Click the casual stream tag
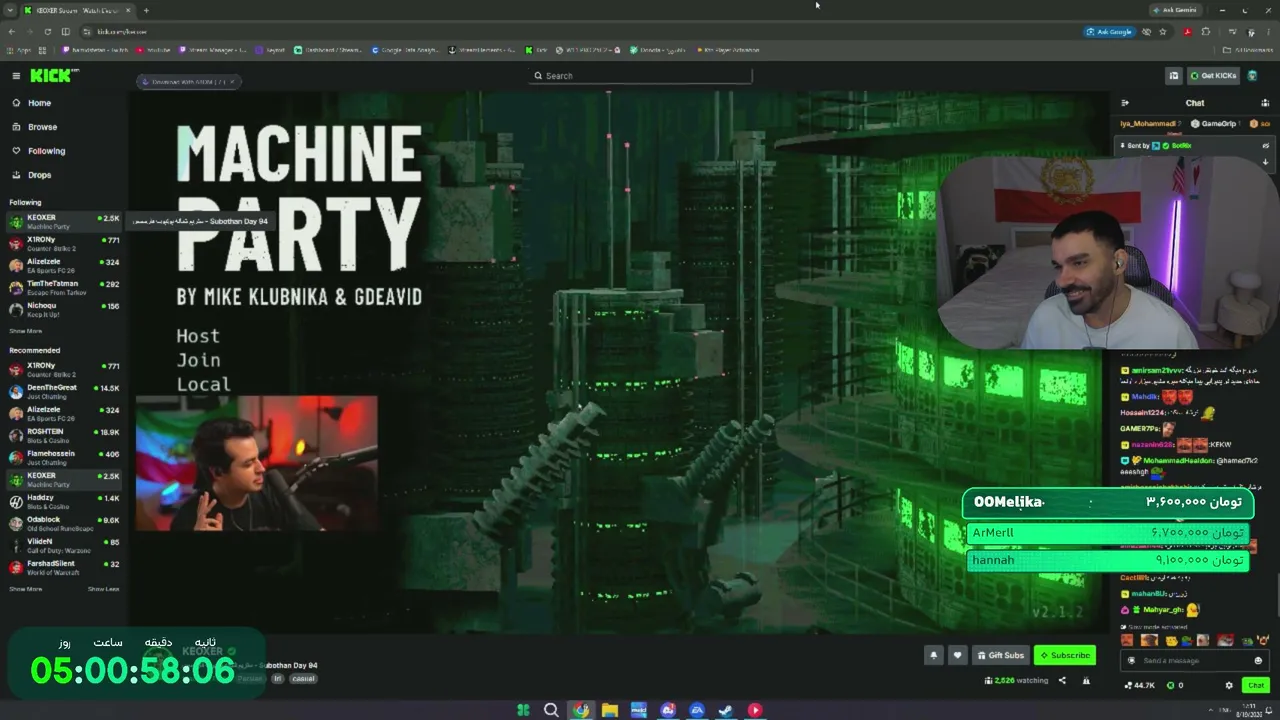Image resolution: width=1280 pixels, height=720 pixels. (303, 679)
